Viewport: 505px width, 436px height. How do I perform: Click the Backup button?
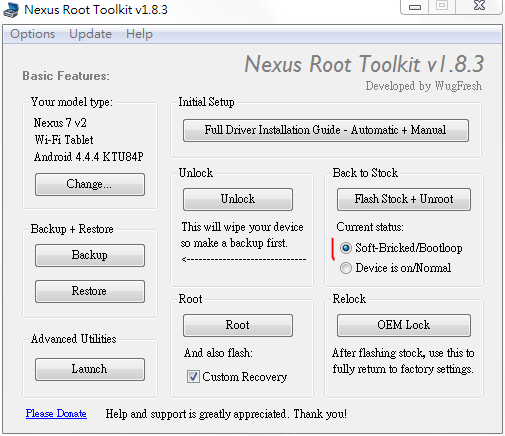coord(90,255)
